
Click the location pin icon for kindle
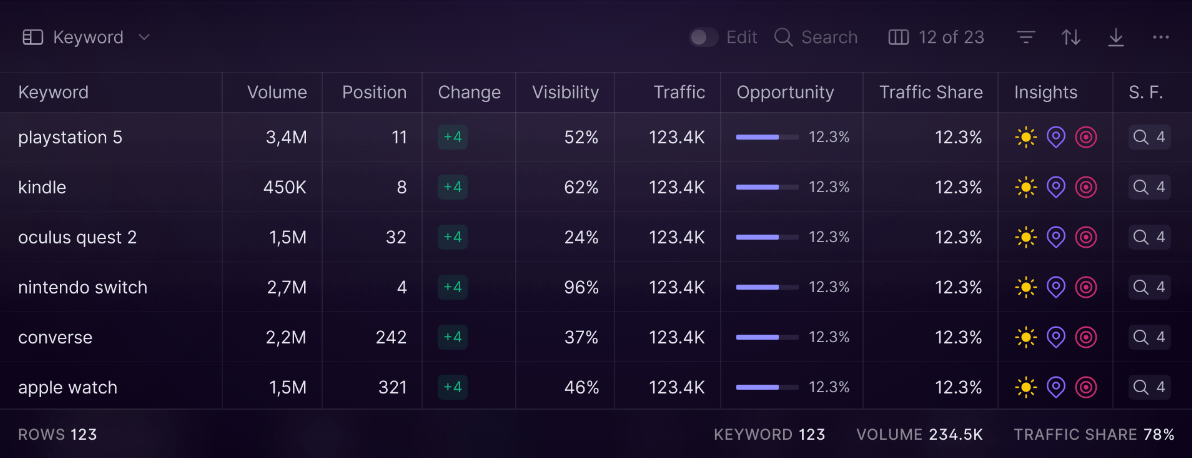[1056, 187]
